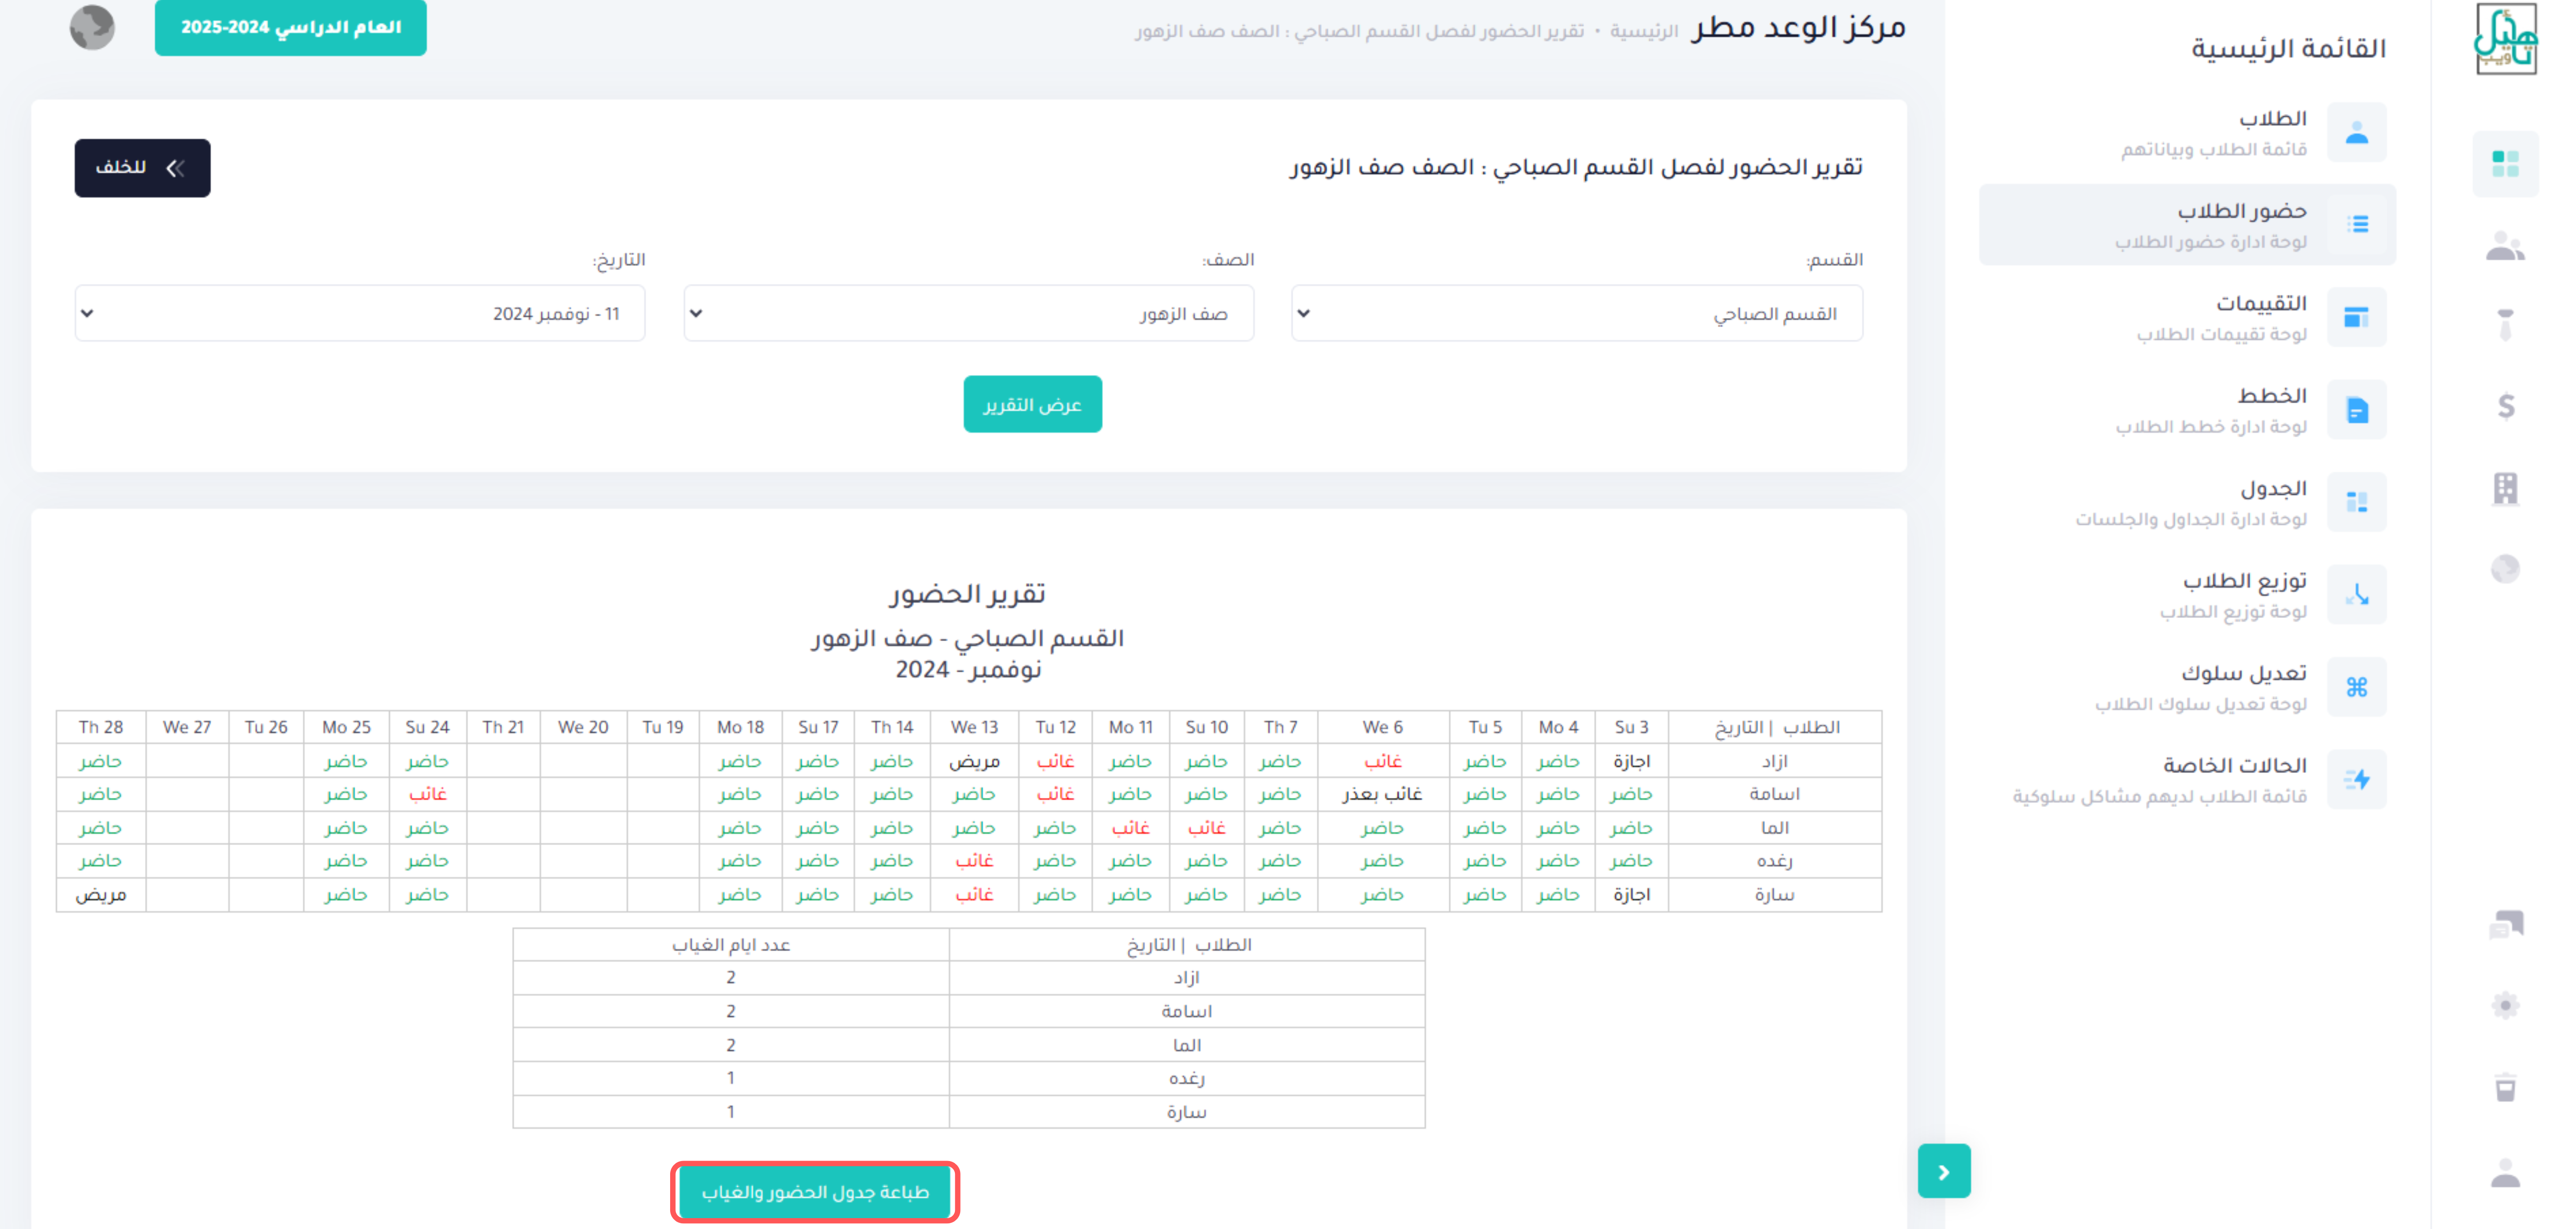
Task: Click عدد ايام الغياب summary header
Action: (x=731, y=945)
